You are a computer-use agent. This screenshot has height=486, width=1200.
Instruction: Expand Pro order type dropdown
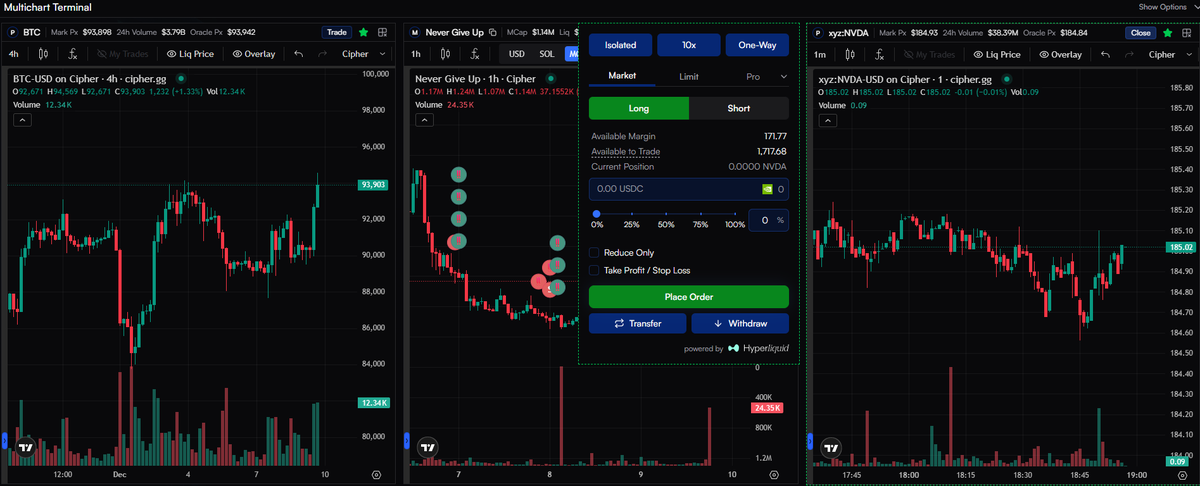(x=767, y=76)
